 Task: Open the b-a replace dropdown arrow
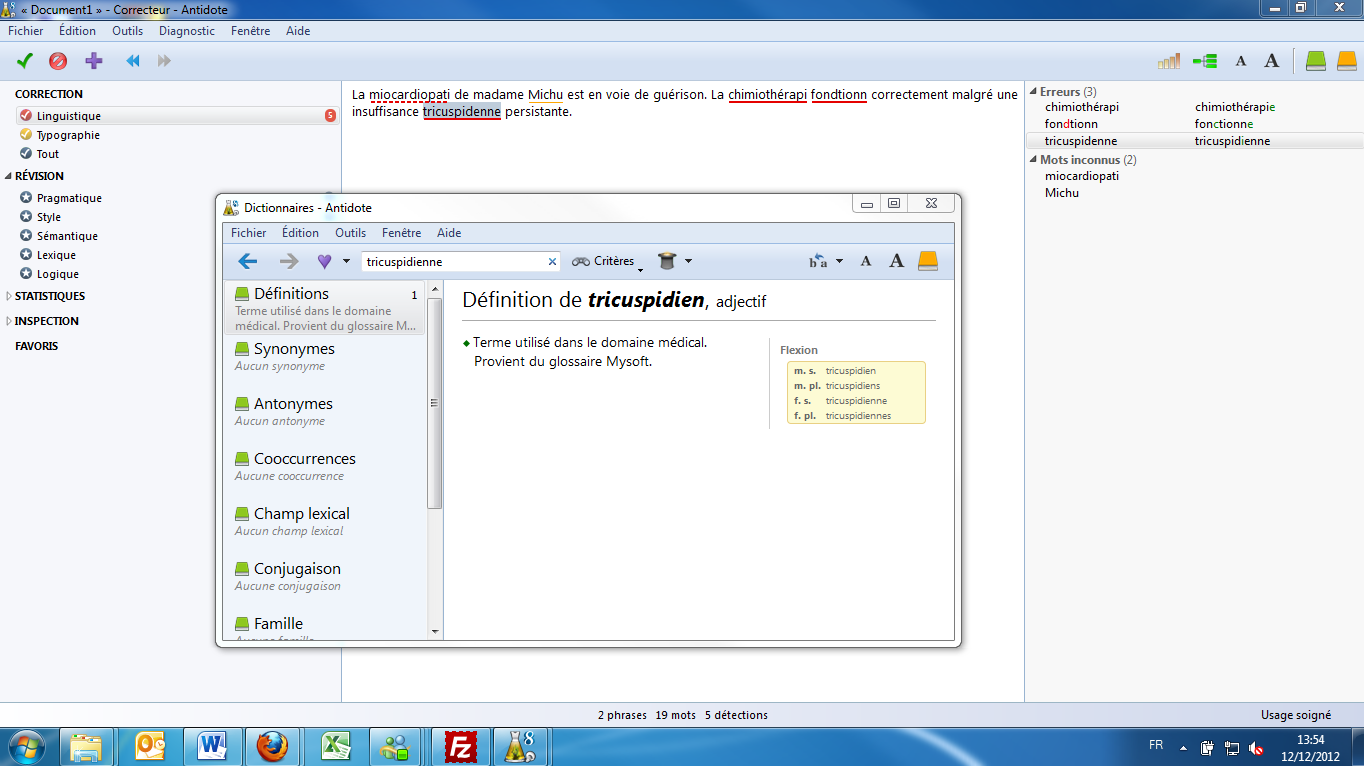click(x=839, y=261)
